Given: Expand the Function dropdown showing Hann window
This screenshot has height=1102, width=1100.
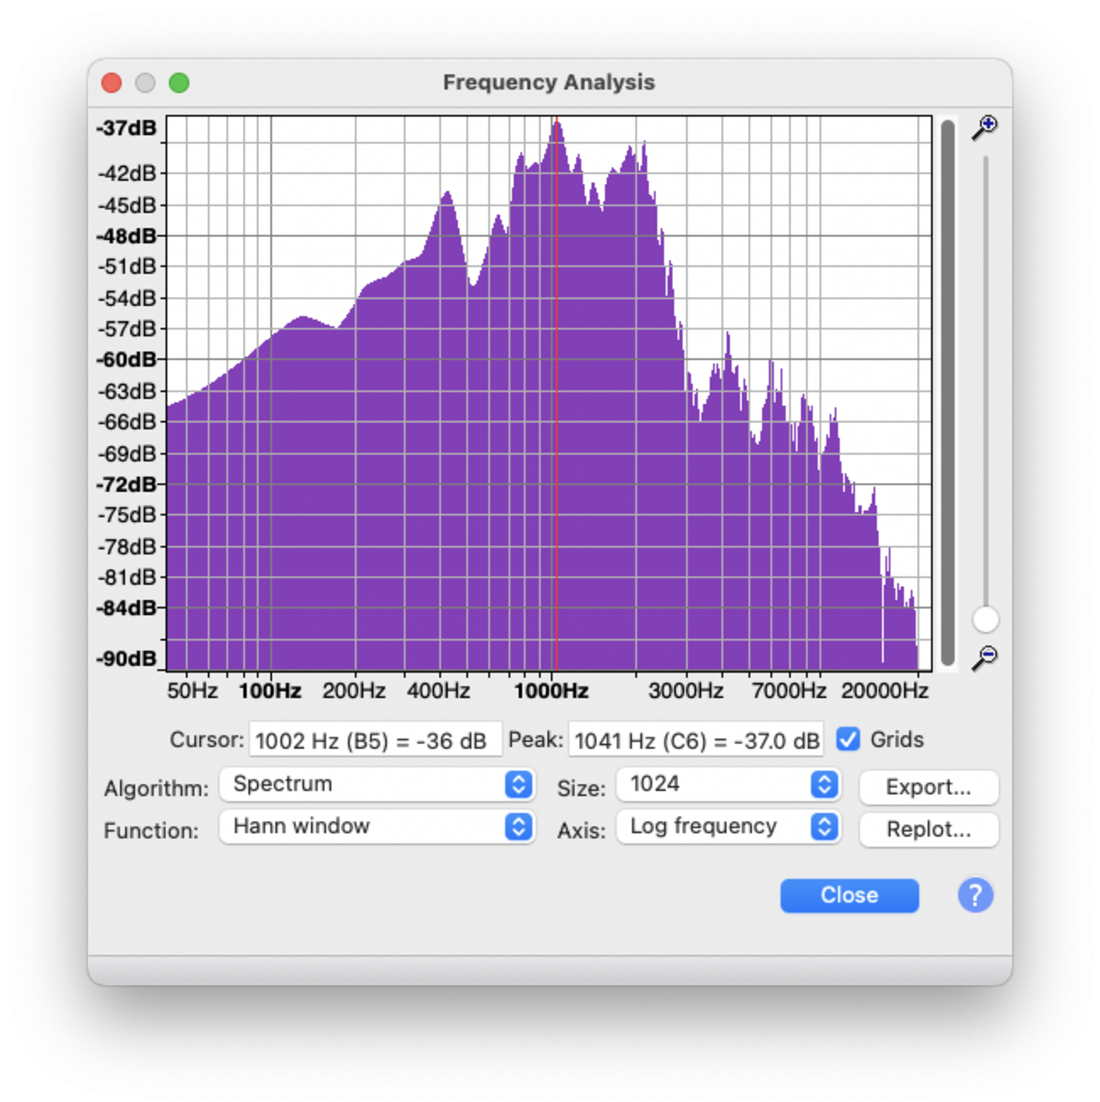Looking at the screenshot, I should [x=376, y=827].
